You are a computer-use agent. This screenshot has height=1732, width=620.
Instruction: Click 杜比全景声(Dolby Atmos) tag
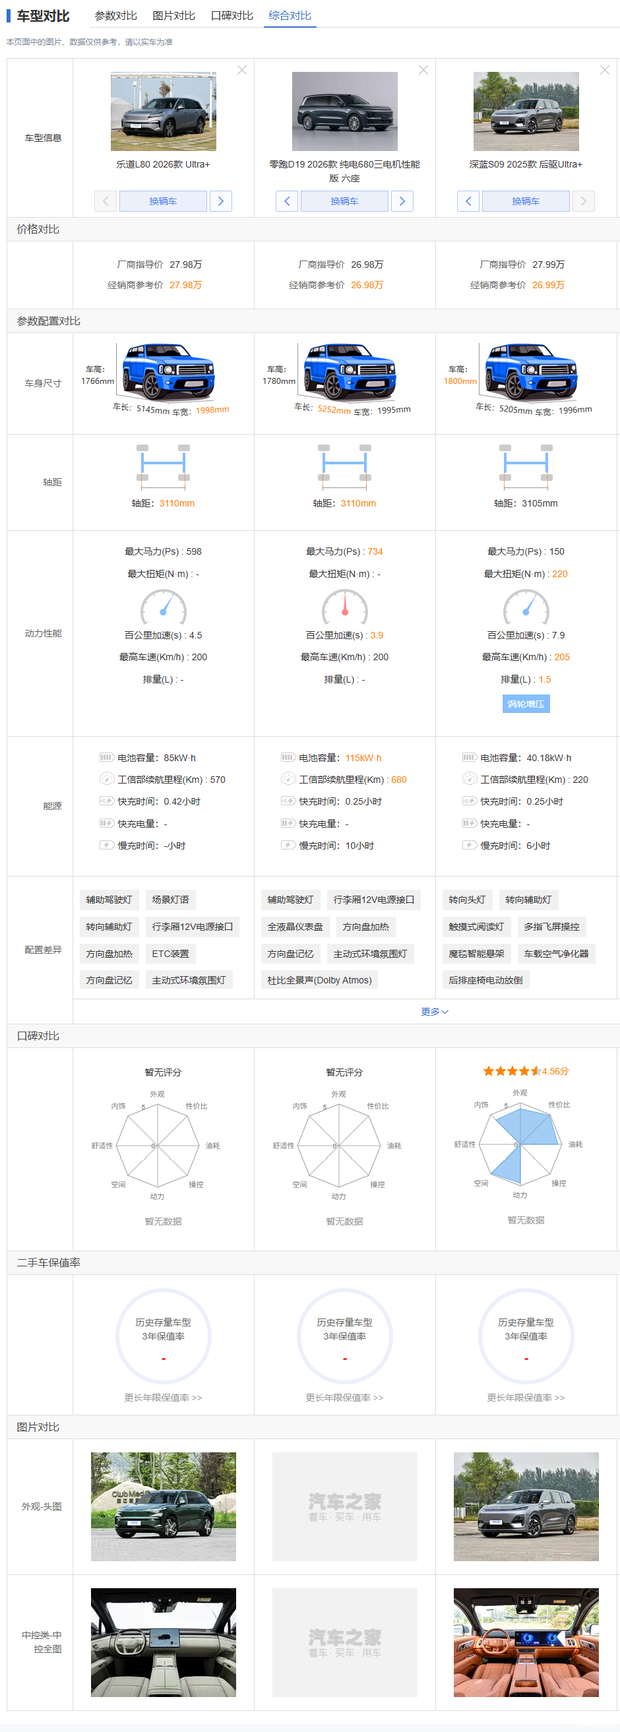click(319, 980)
